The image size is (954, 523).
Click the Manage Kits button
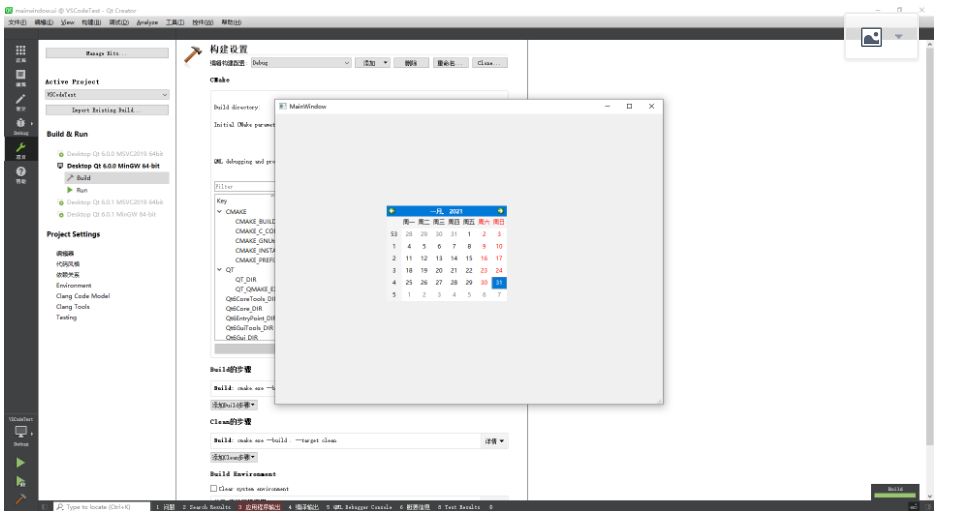click(x=107, y=54)
